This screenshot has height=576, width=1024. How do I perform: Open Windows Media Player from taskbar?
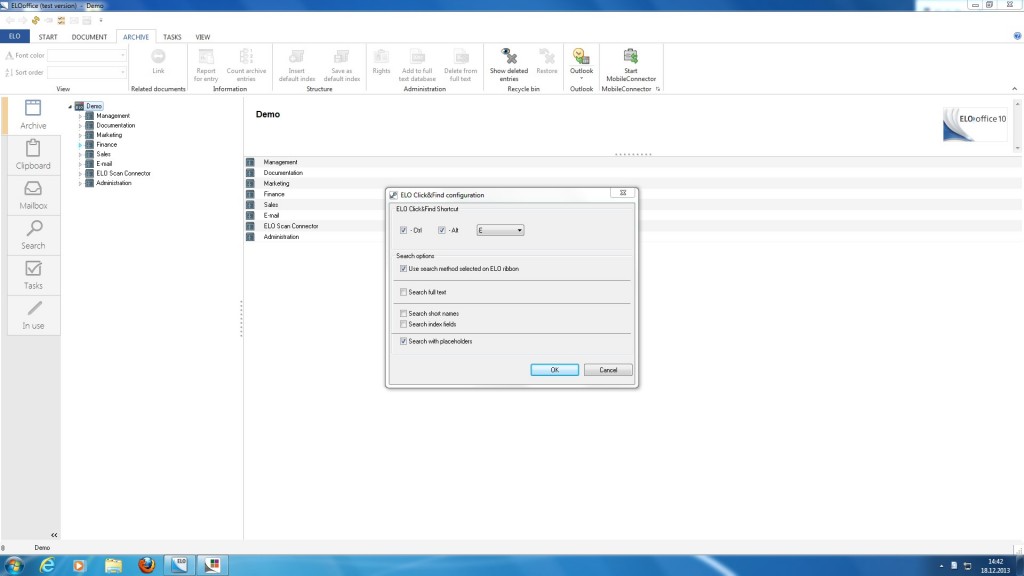[80, 565]
